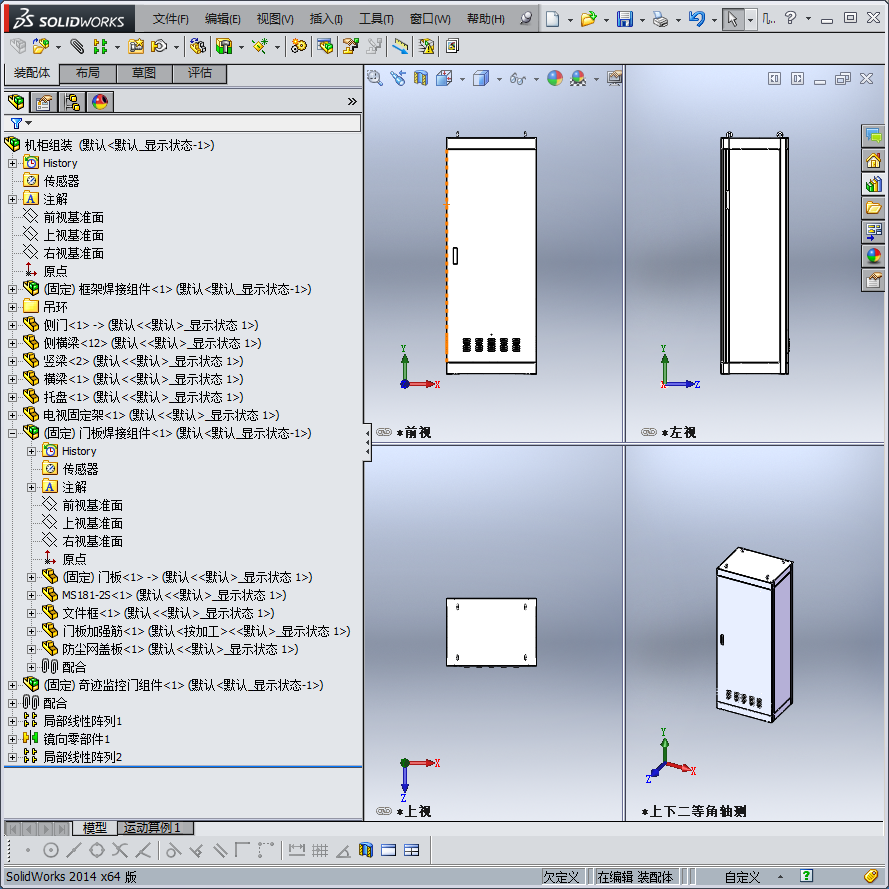The width and height of the screenshot is (889, 889).
Task: Toggle the Center Point quick snap
Action: pos(51,850)
